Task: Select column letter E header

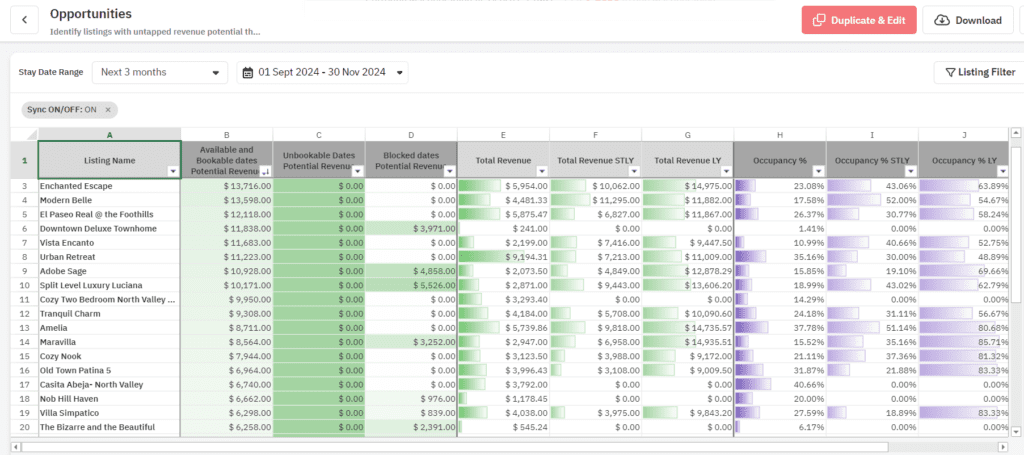Action: (x=503, y=134)
